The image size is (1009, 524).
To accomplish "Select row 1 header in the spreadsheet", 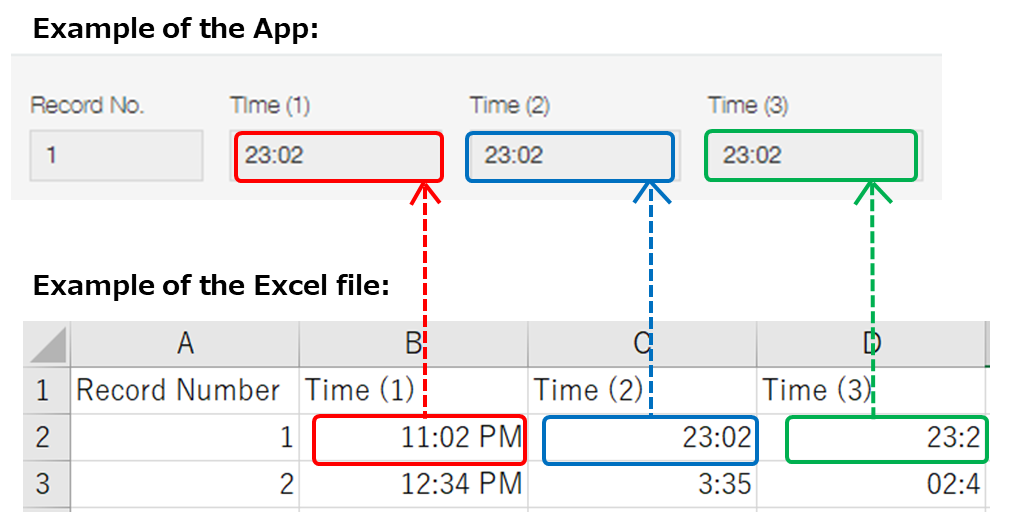I will point(43,390).
